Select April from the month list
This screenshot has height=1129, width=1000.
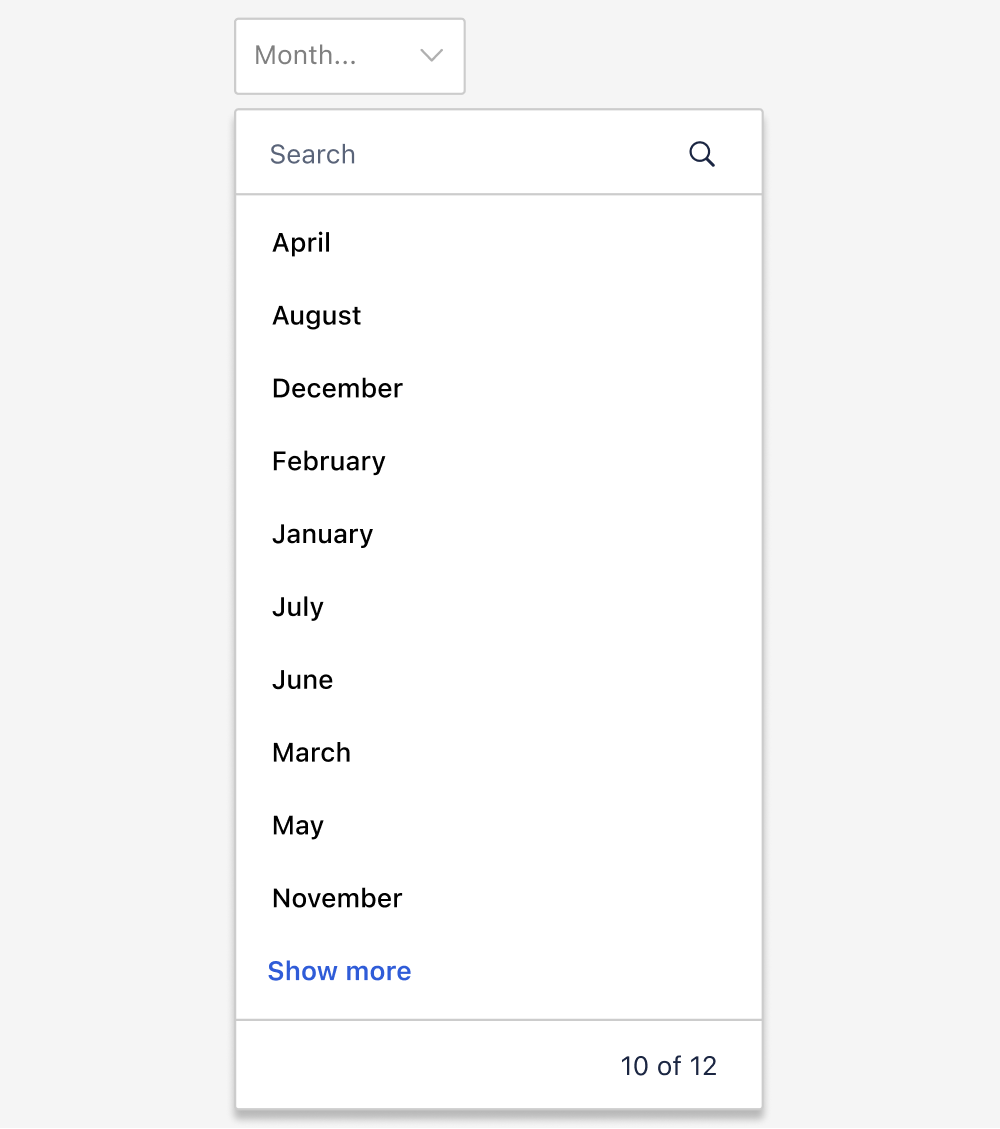tap(301, 243)
